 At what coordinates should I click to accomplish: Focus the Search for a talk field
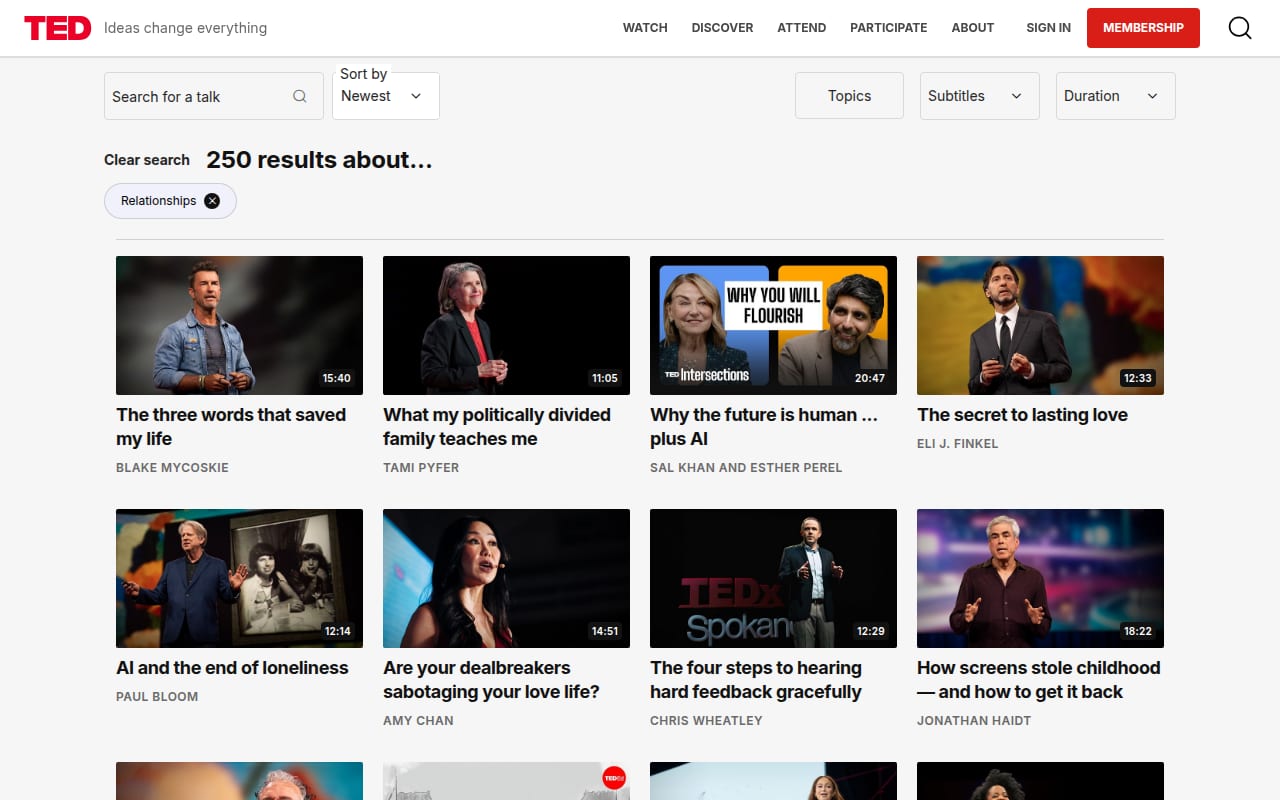(214, 96)
